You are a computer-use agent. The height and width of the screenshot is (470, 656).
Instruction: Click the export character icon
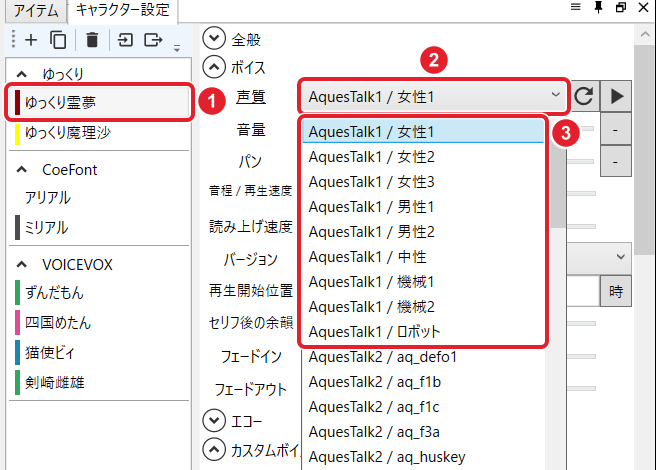click(x=153, y=40)
